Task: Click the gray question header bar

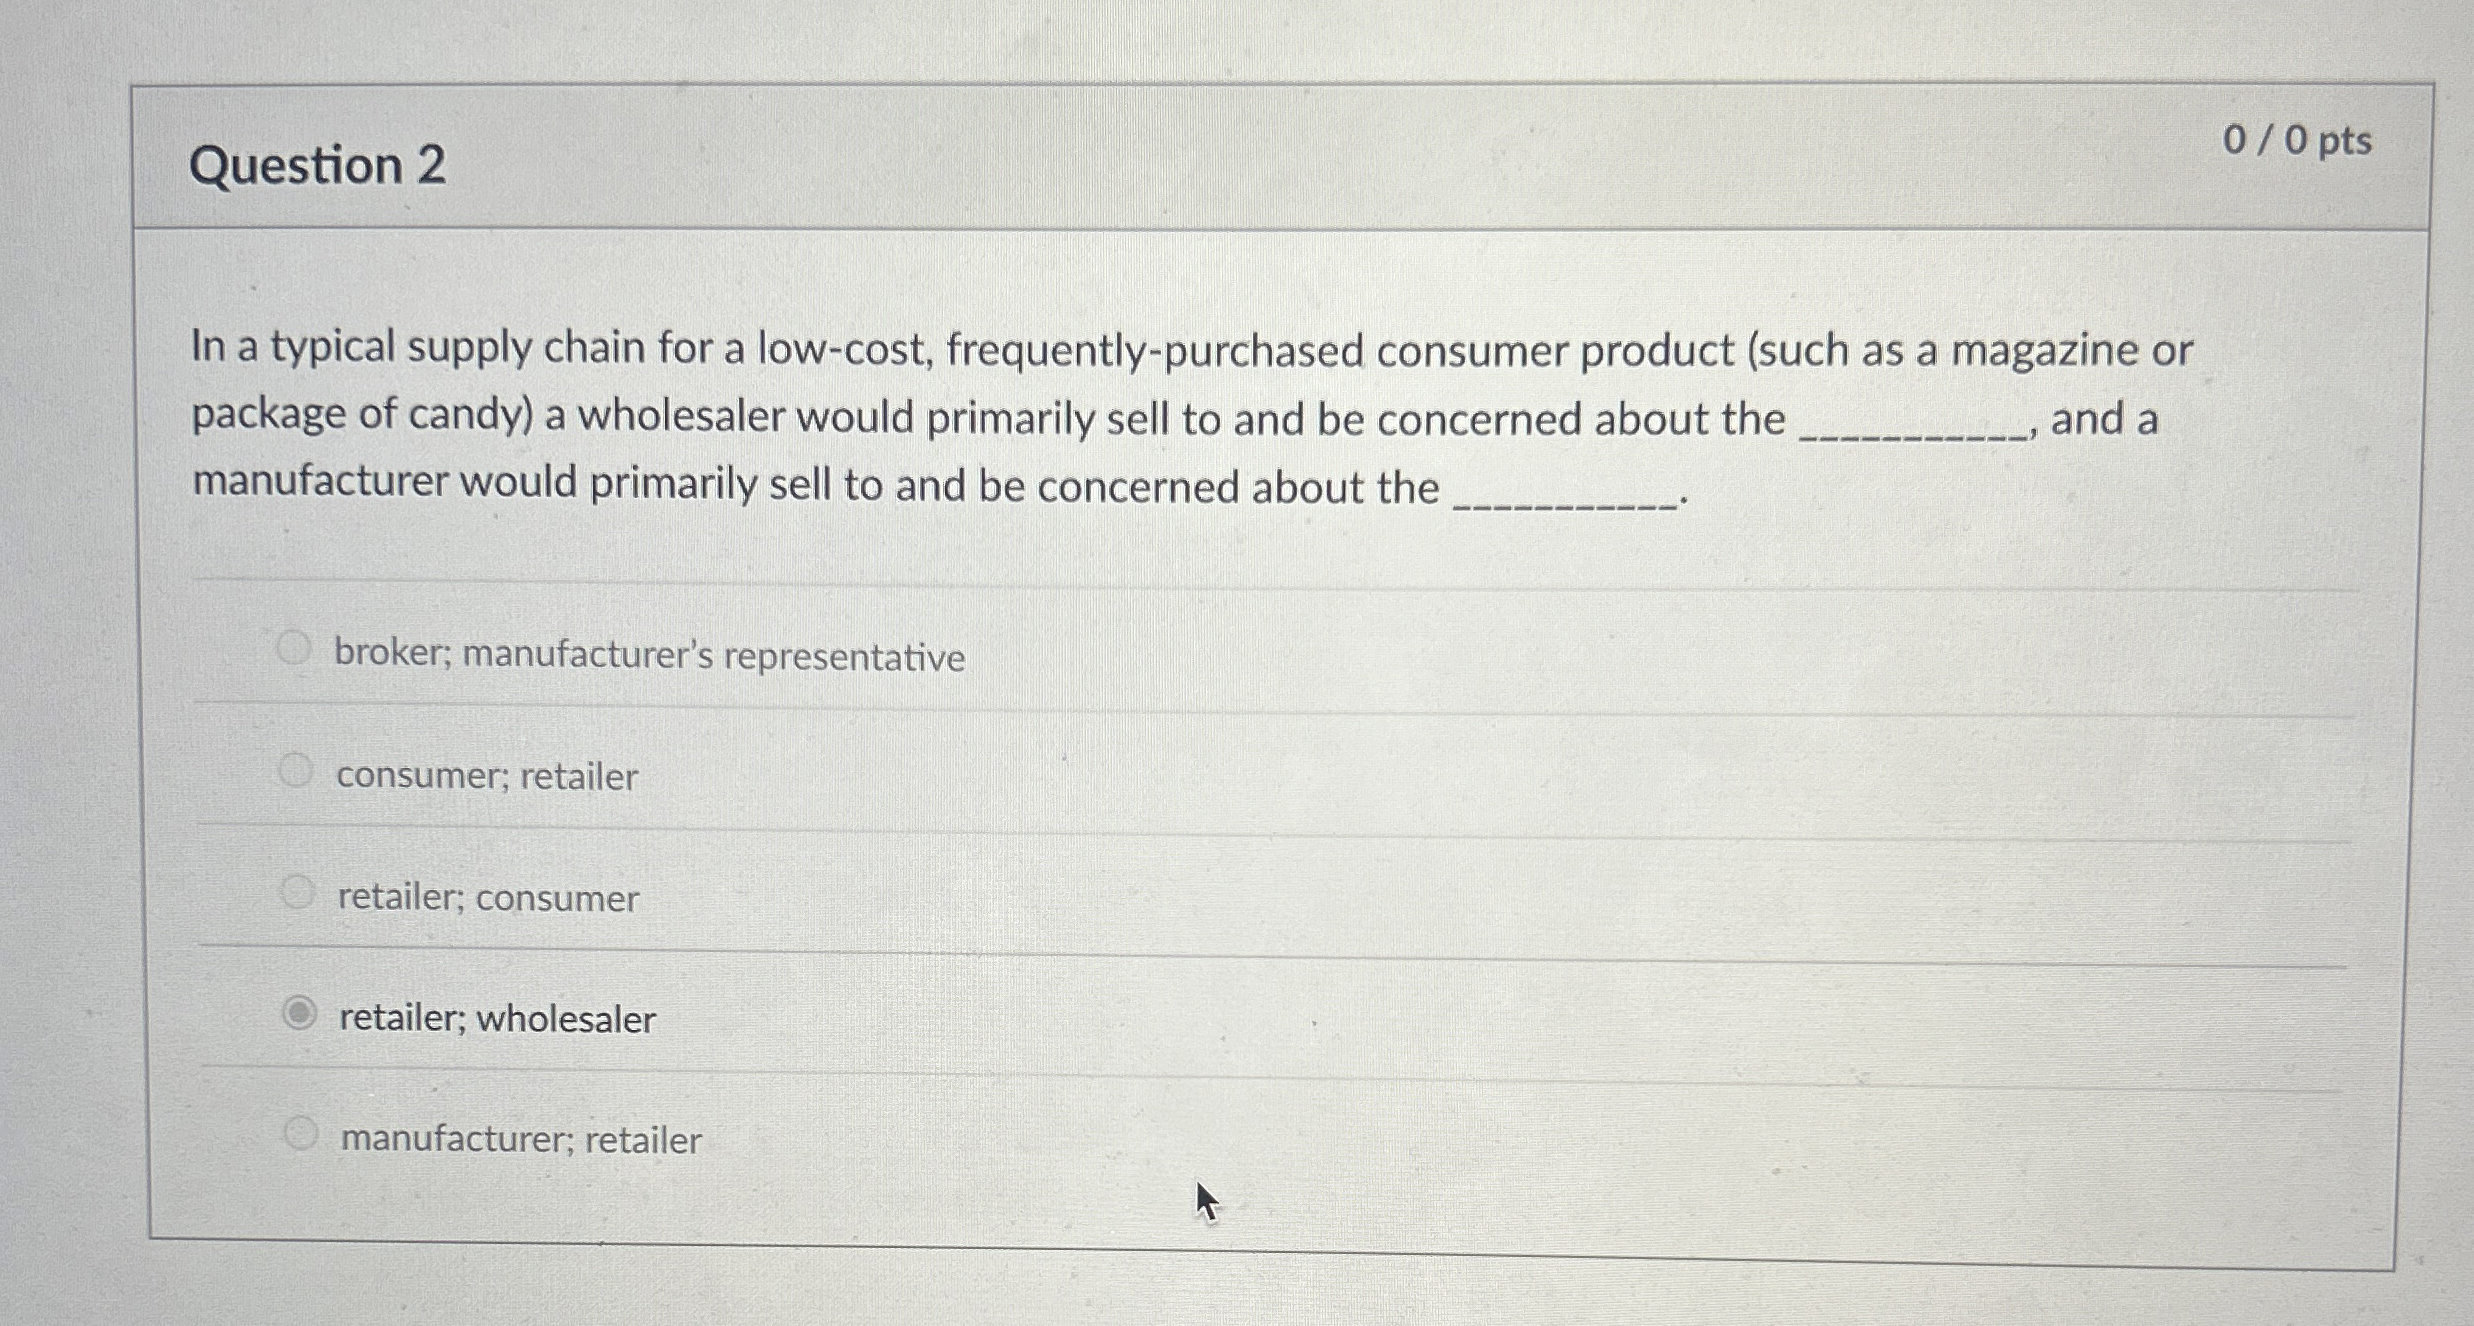Action: [x=1200, y=160]
